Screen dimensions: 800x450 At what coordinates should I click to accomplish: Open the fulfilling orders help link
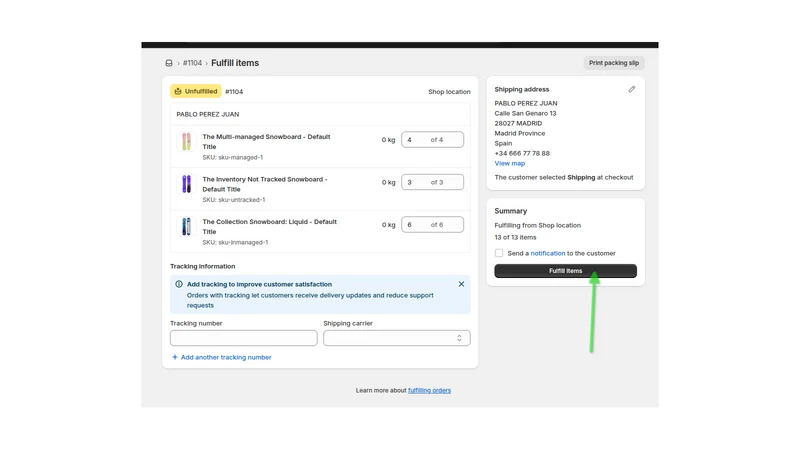point(429,390)
